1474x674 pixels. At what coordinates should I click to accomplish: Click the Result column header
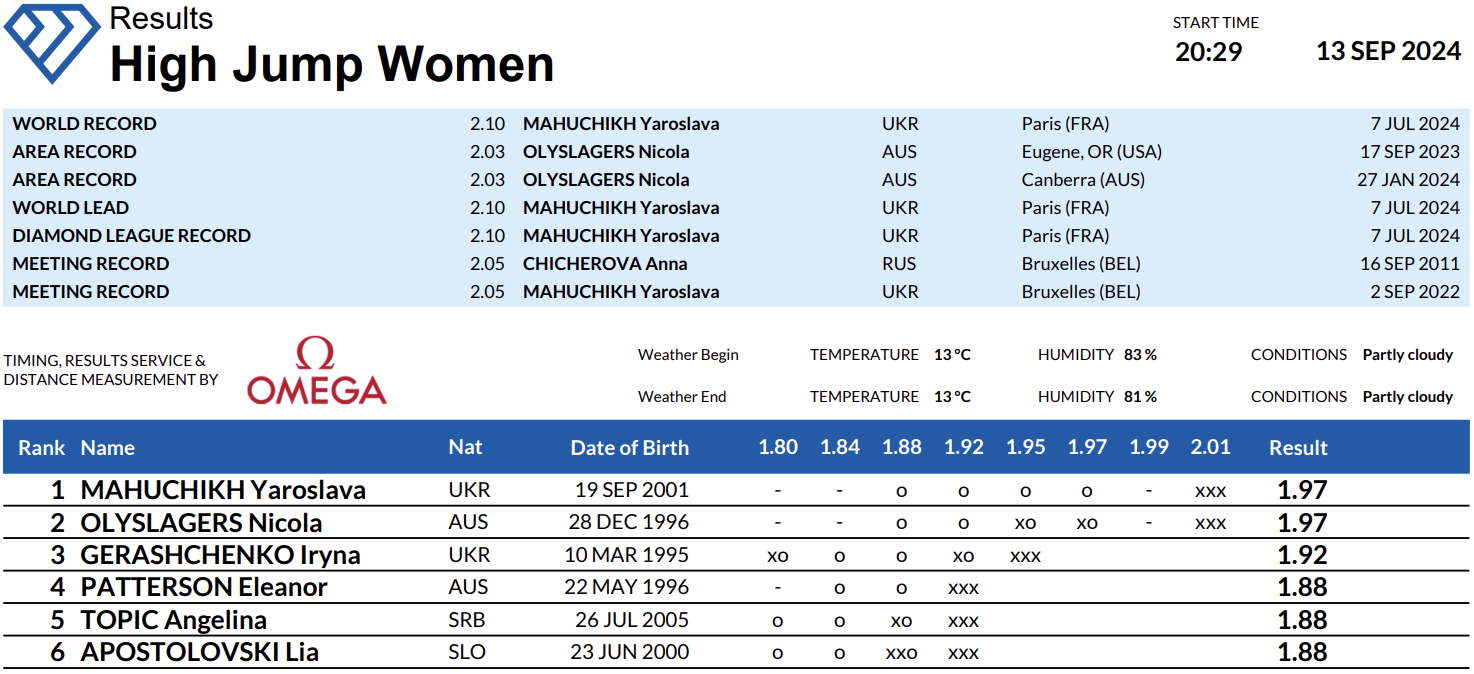click(1298, 448)
